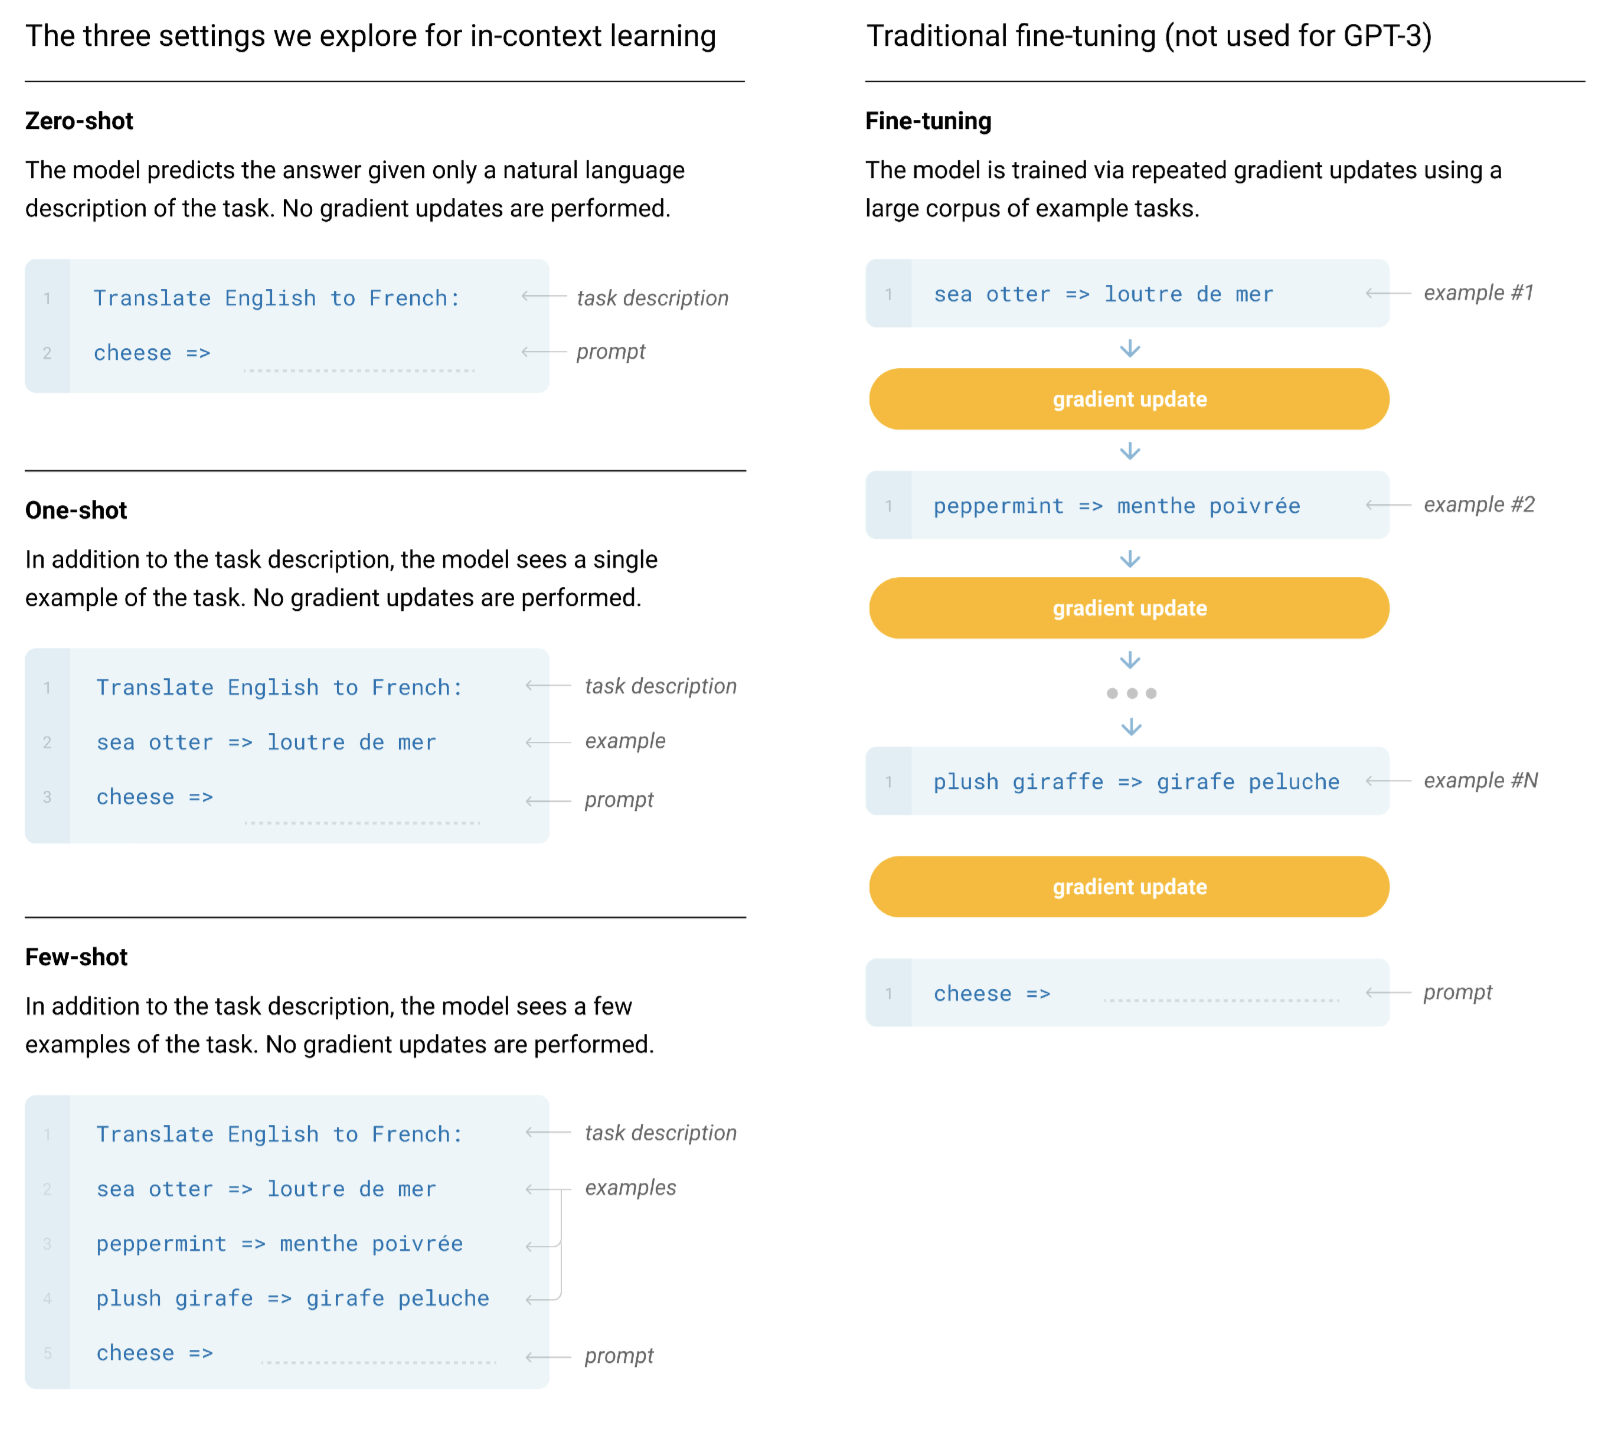
Task: Click the arrow beside Zero-shot task description label
Action: click(x=544, y=297)
